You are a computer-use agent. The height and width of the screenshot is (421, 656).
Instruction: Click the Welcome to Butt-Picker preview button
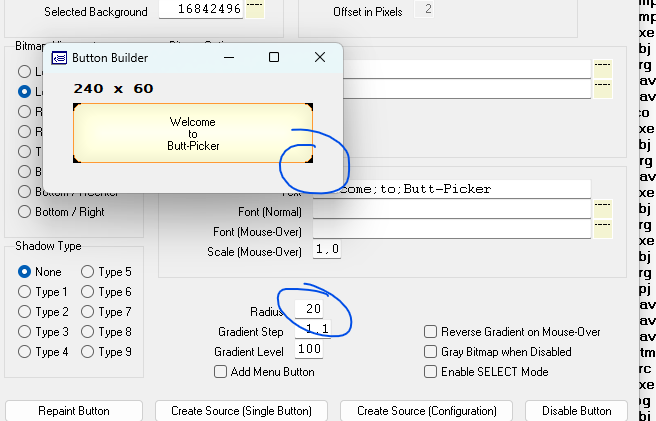click(x=193, y=133)
